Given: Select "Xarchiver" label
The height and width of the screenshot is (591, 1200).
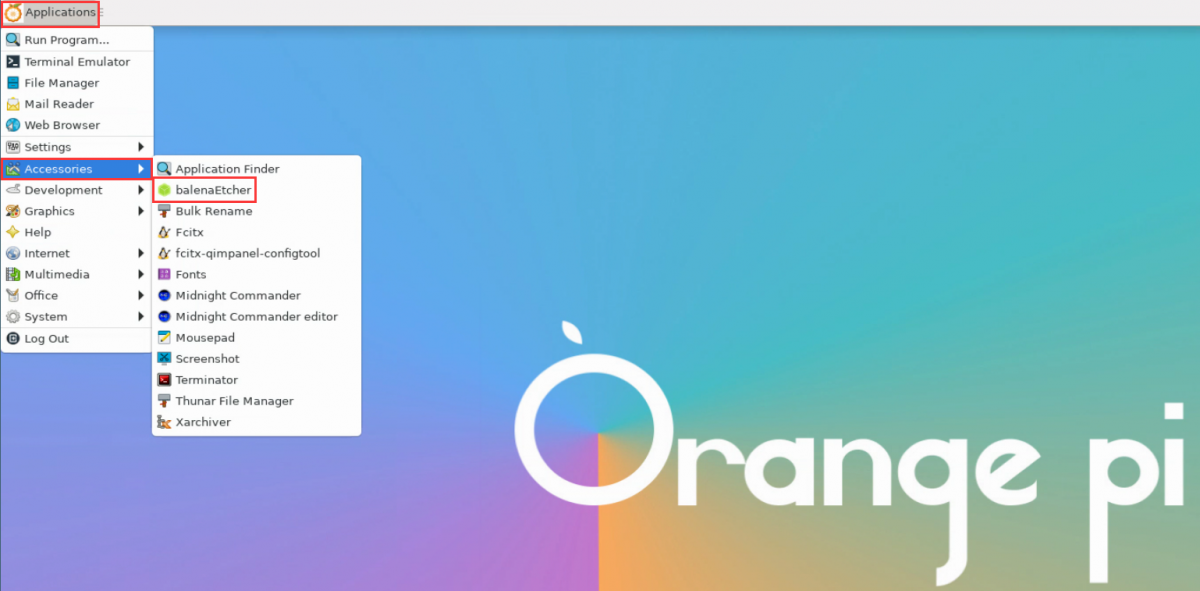Looking at the screenshot, I should (x=203, y=422).
